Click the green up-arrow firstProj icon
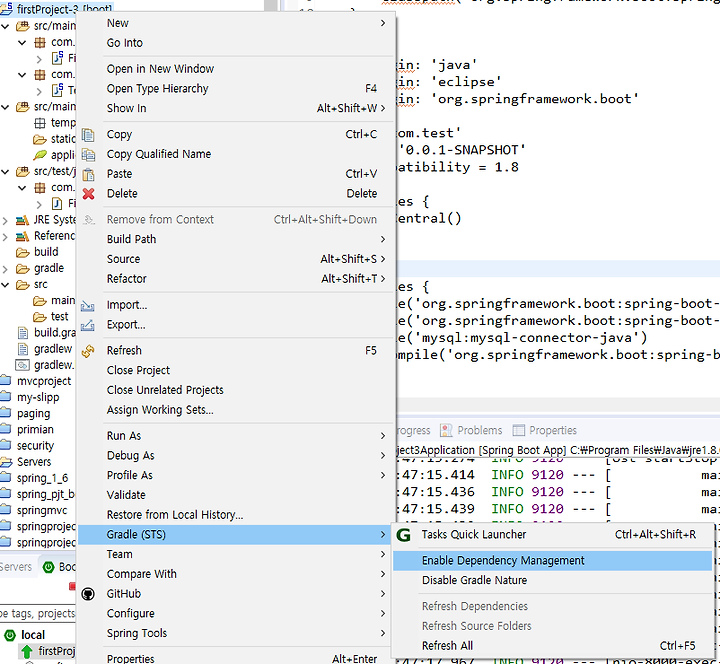Image resolution: width=720 pixels, height=664 pixels. tap(27, 651)
